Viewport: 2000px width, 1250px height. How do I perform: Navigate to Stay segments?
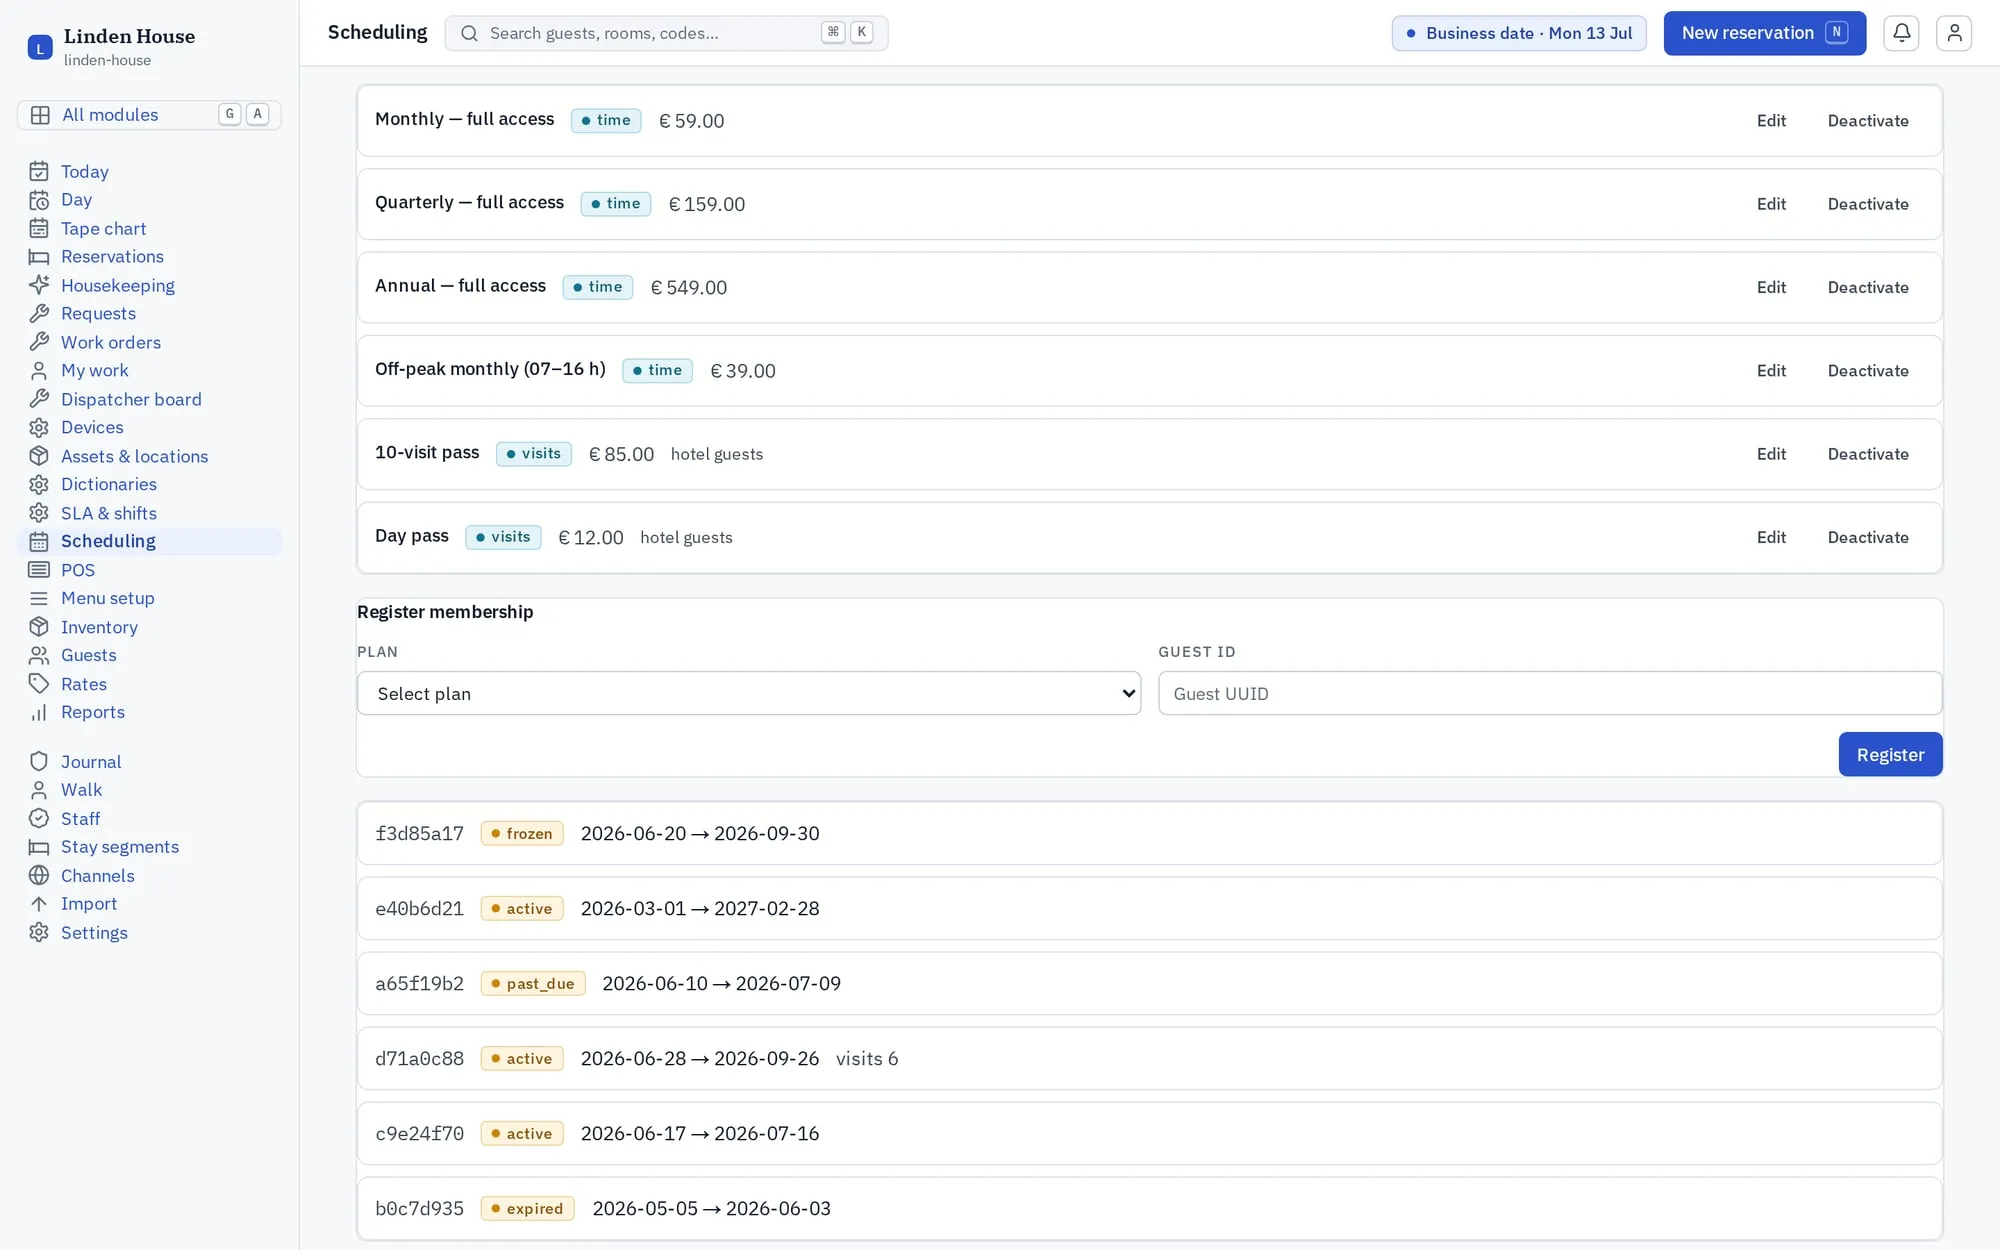tap(120, 847)
